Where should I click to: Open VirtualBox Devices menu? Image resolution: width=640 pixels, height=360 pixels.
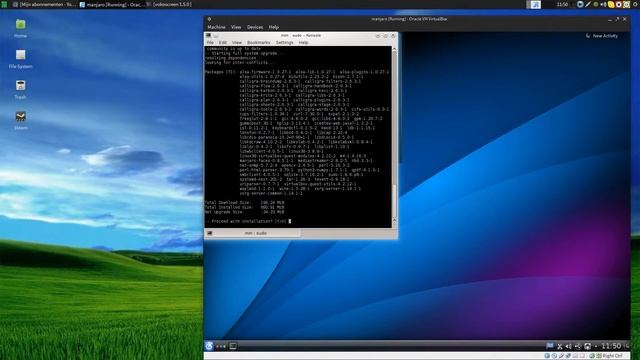[x=255, y=27]
